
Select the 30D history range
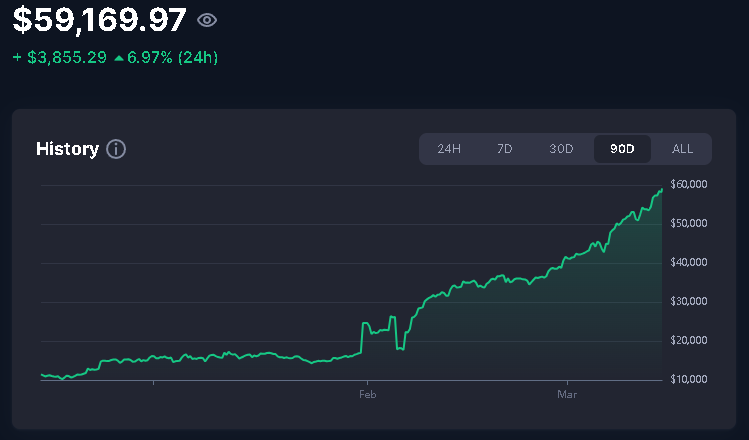pos(561,149)
